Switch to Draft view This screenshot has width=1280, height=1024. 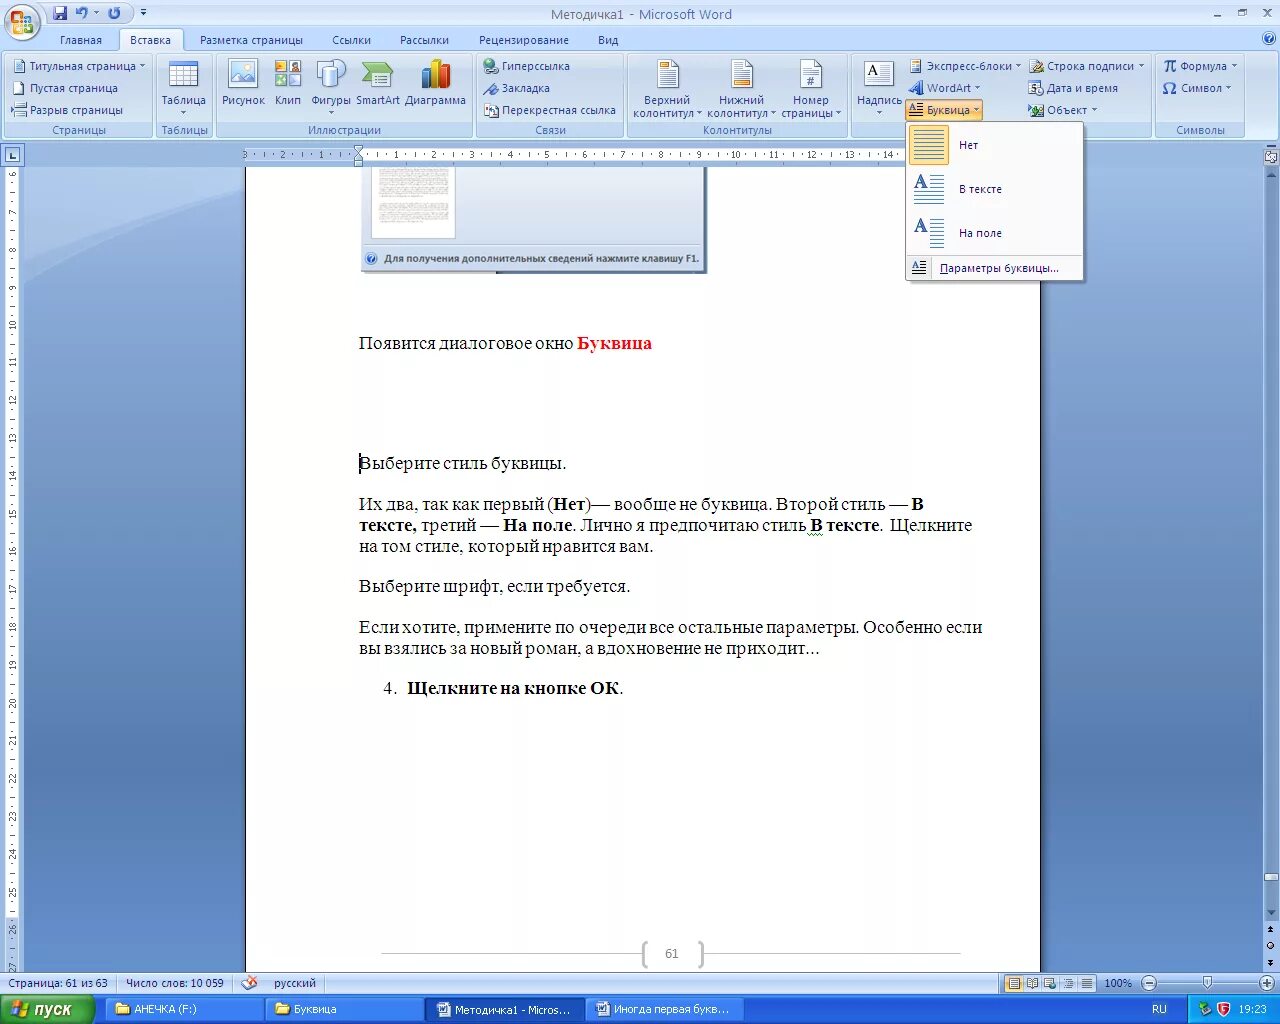click(x=1087, y=983)
